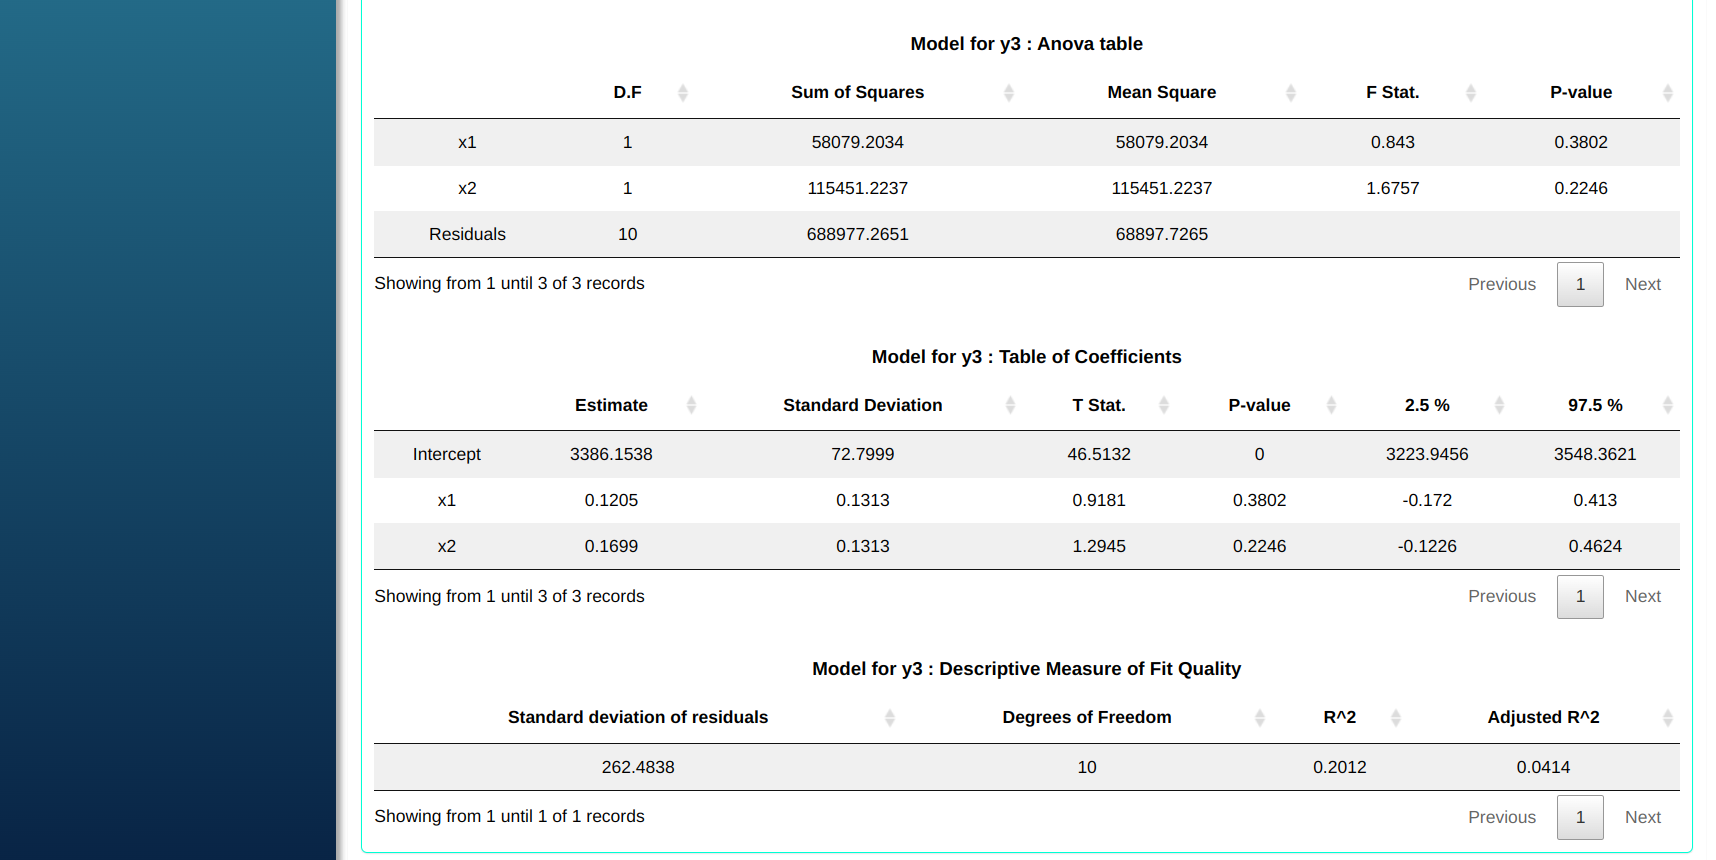Select page 1 of fit quality table
The width and height of the screenshot is (1716, 860).
[1580, 817]
